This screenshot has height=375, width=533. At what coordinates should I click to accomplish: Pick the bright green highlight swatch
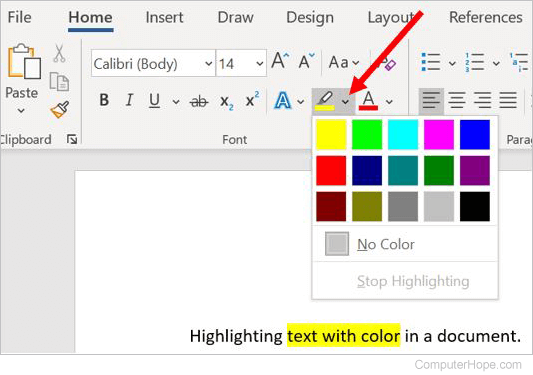(367, 134)
